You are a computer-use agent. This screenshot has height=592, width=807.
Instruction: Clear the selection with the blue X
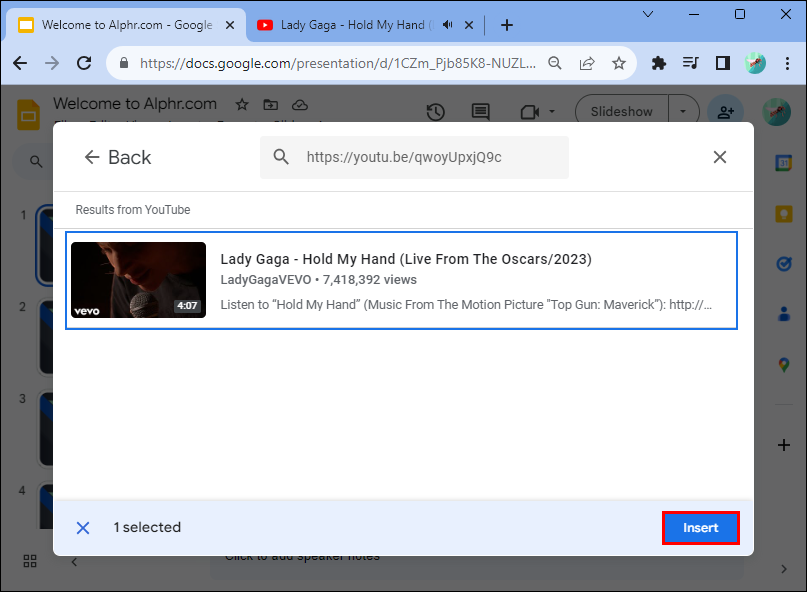(83, 528)
